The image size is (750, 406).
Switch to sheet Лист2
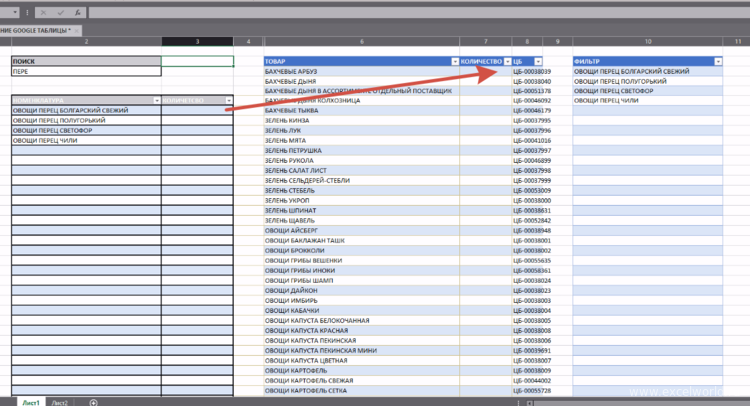coord(60,403)
